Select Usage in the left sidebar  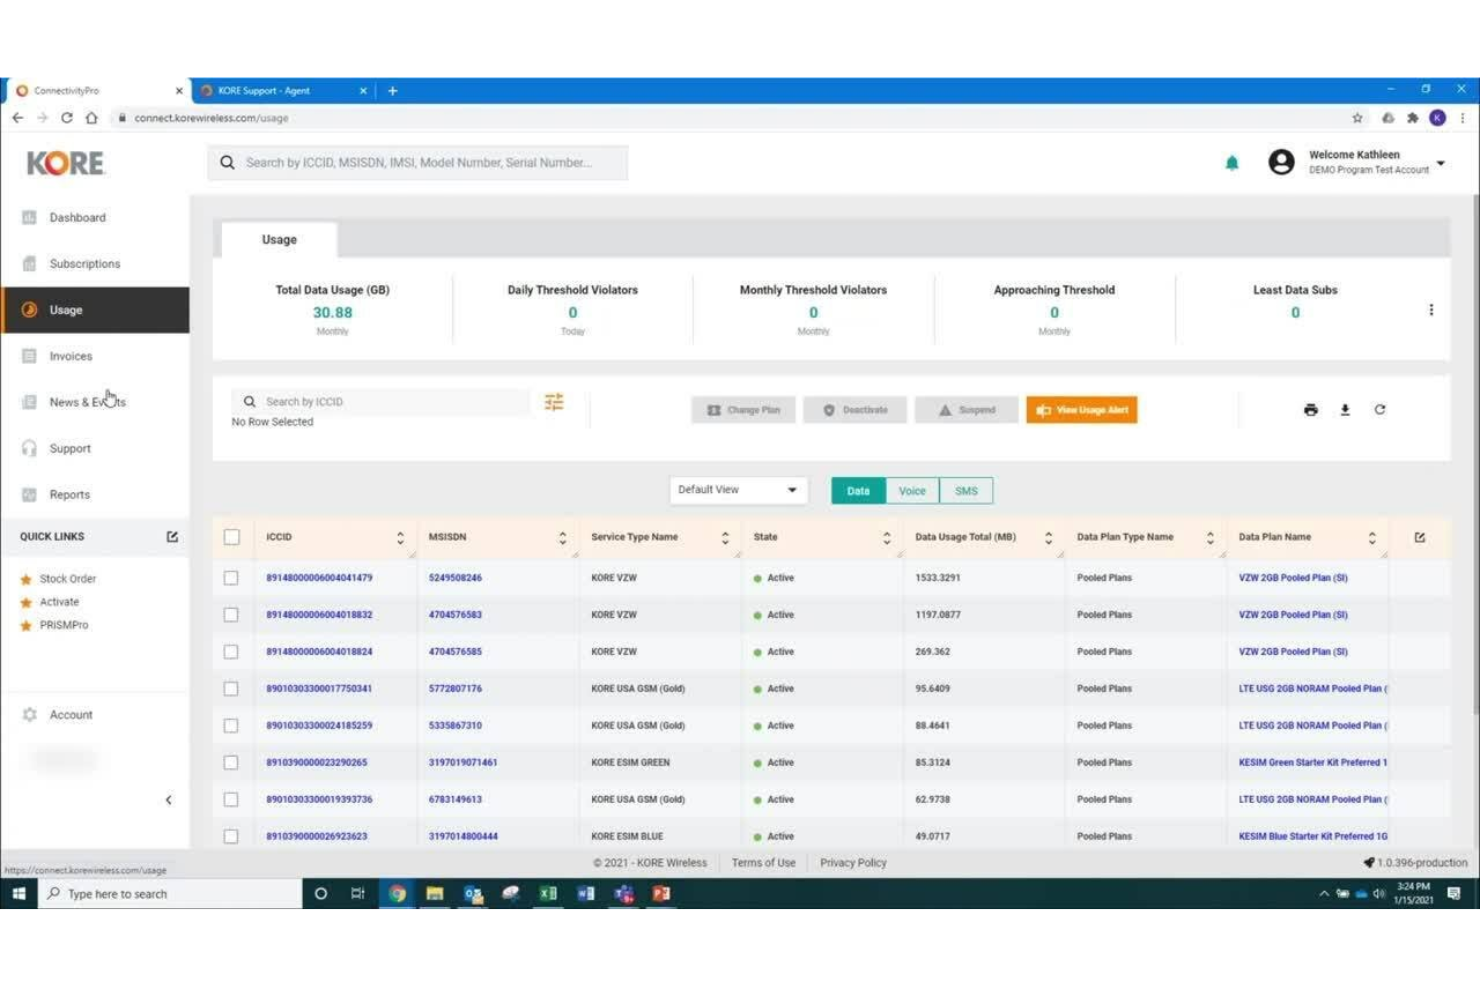pyautogui.click(x=66, y=309)
